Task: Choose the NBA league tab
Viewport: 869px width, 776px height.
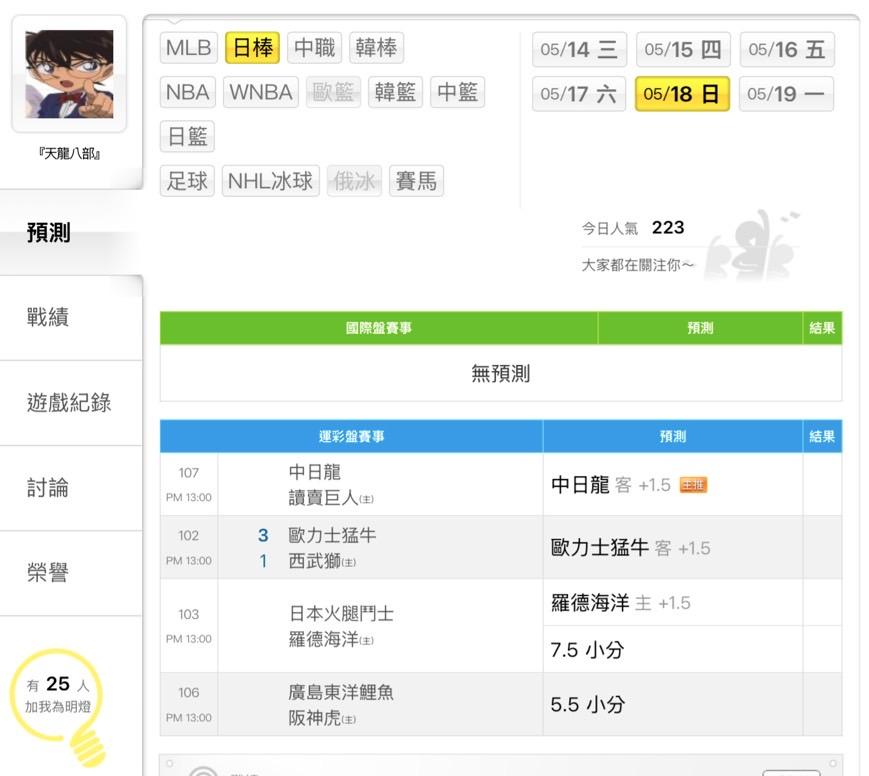Action: [x=188, y=92]
